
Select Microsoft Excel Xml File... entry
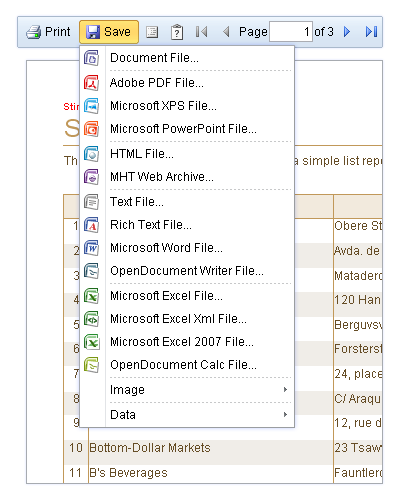[x=187, y=319]
